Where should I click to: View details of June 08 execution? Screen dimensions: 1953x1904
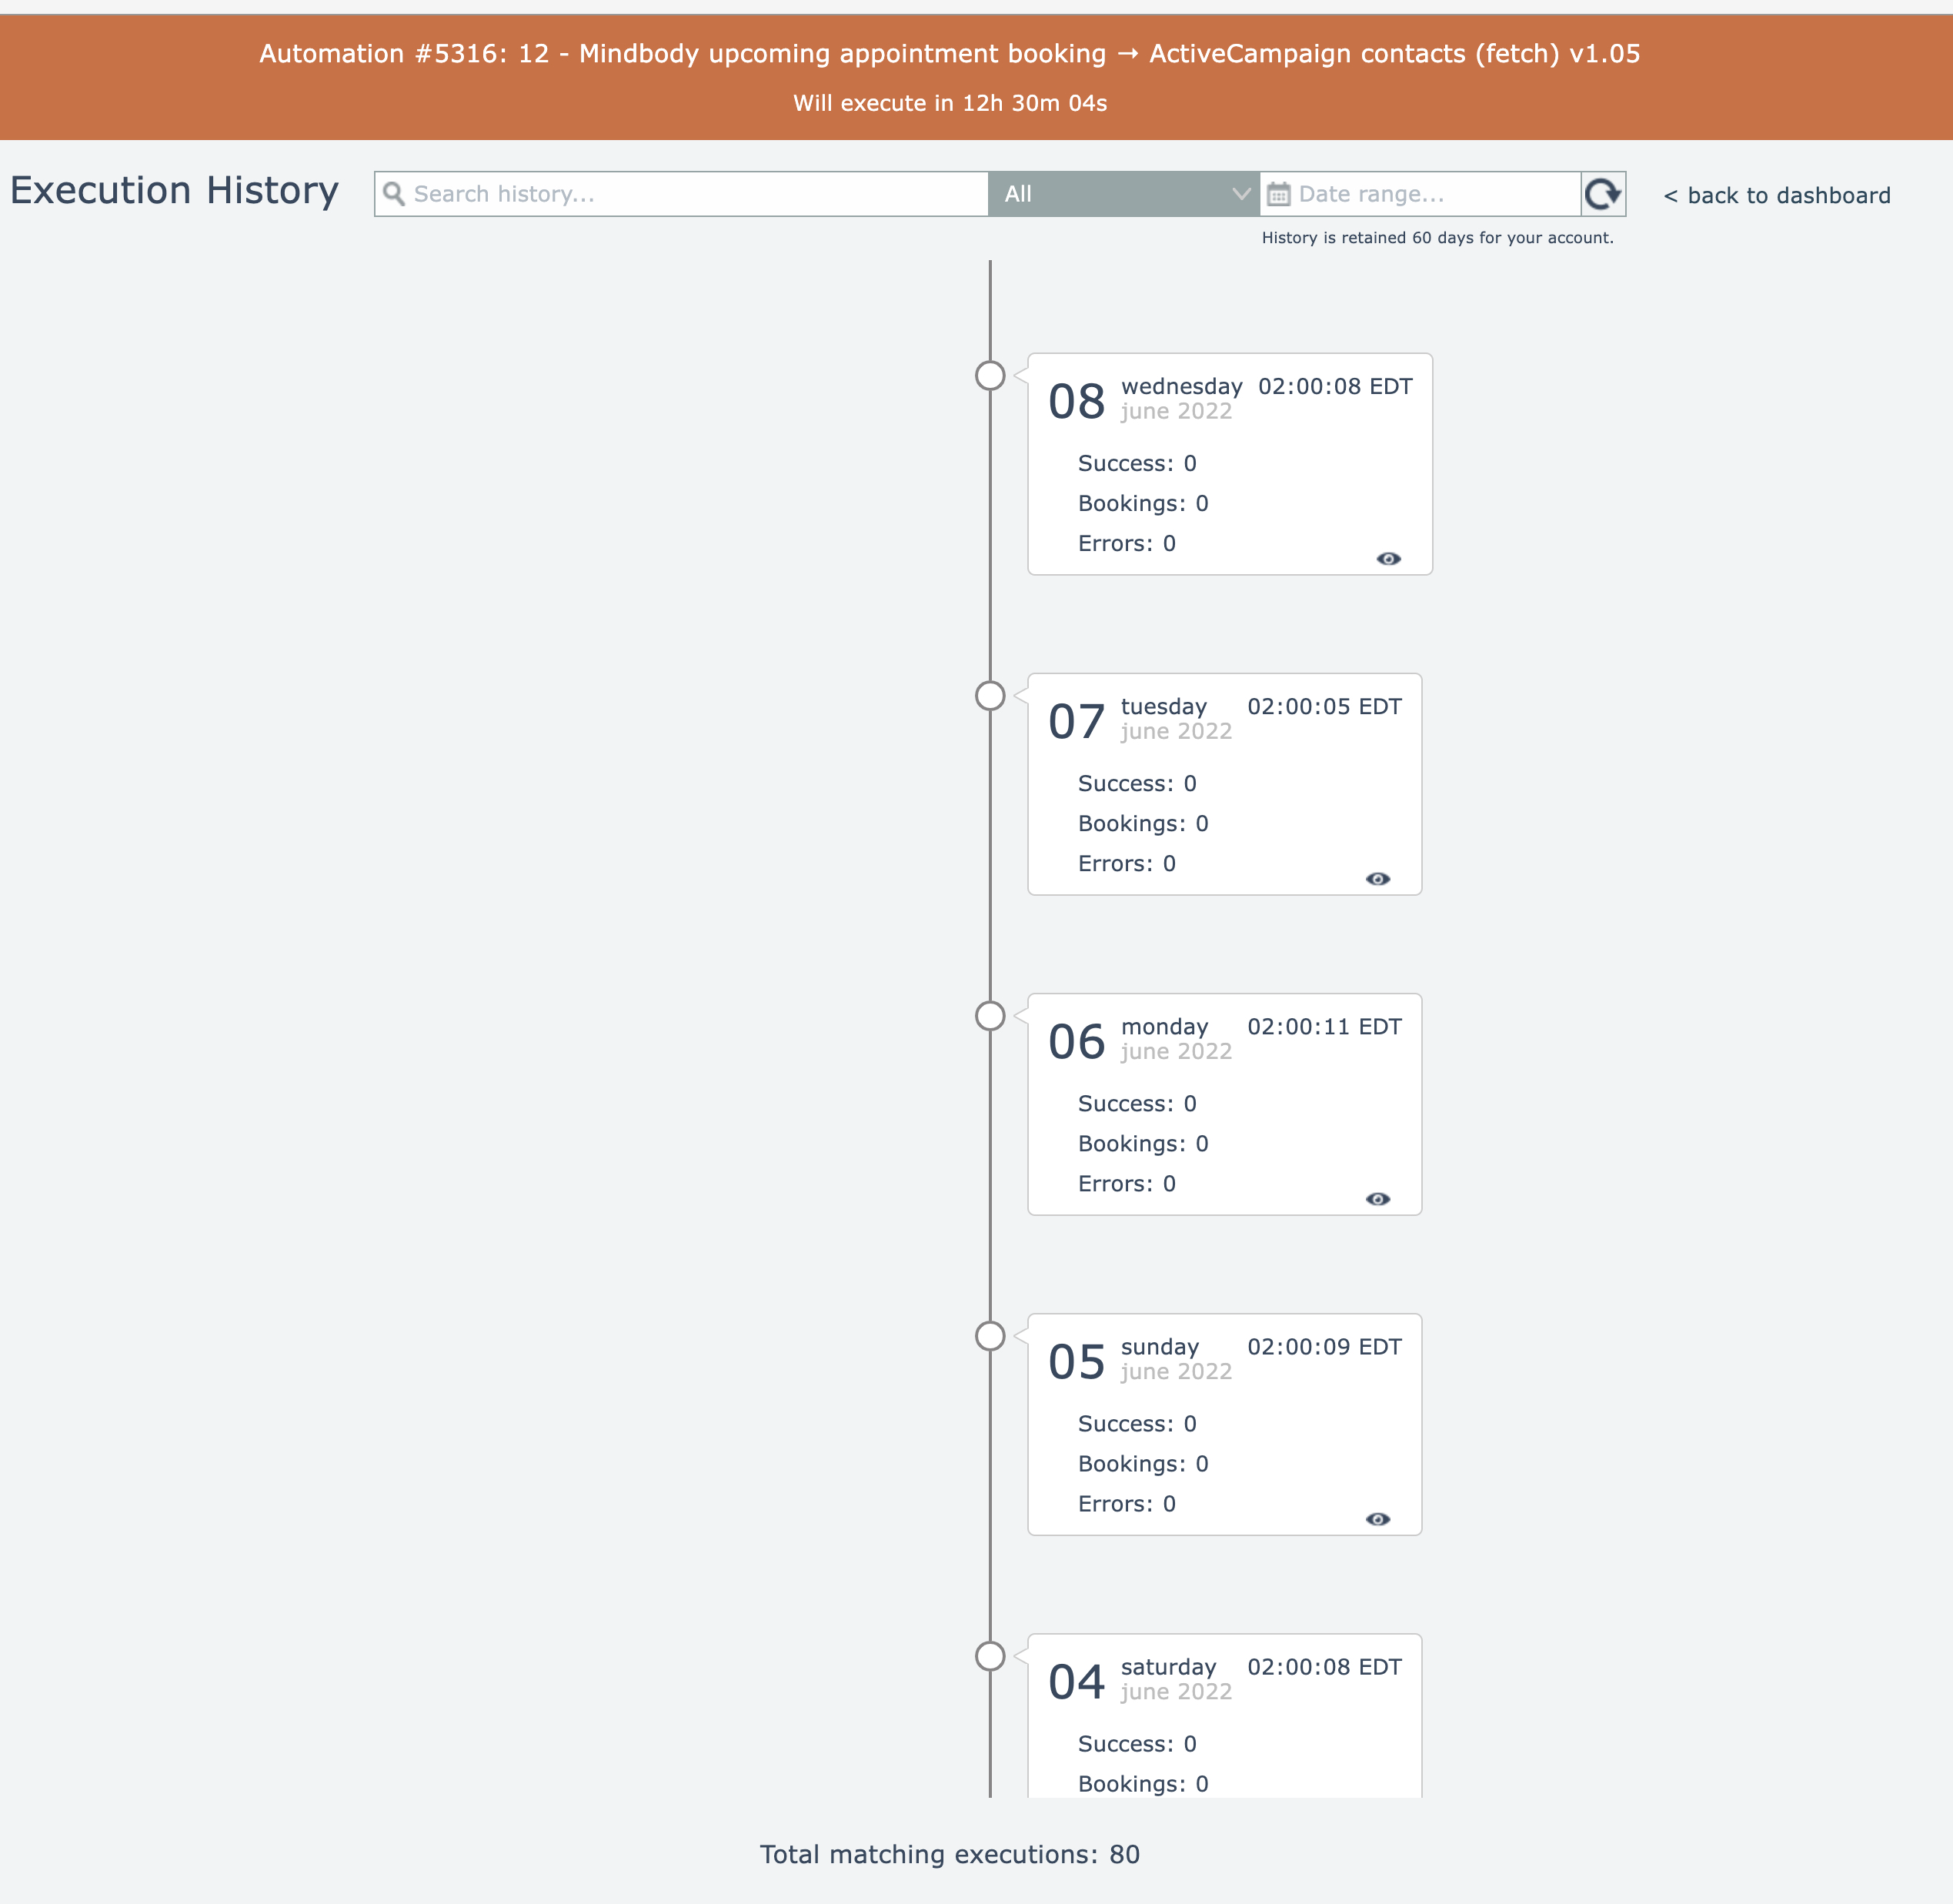[x=1388, y=559]
